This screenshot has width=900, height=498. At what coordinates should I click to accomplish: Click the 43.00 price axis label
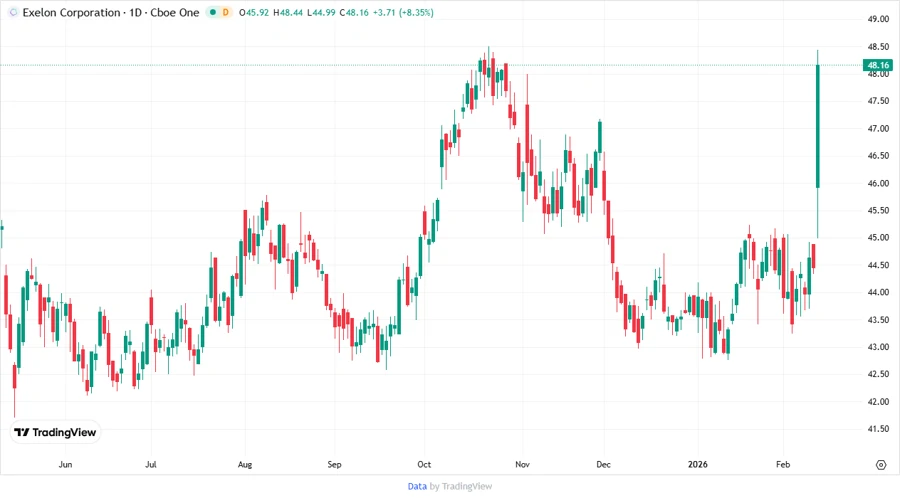pyautogui.click(x=878, y=347)
